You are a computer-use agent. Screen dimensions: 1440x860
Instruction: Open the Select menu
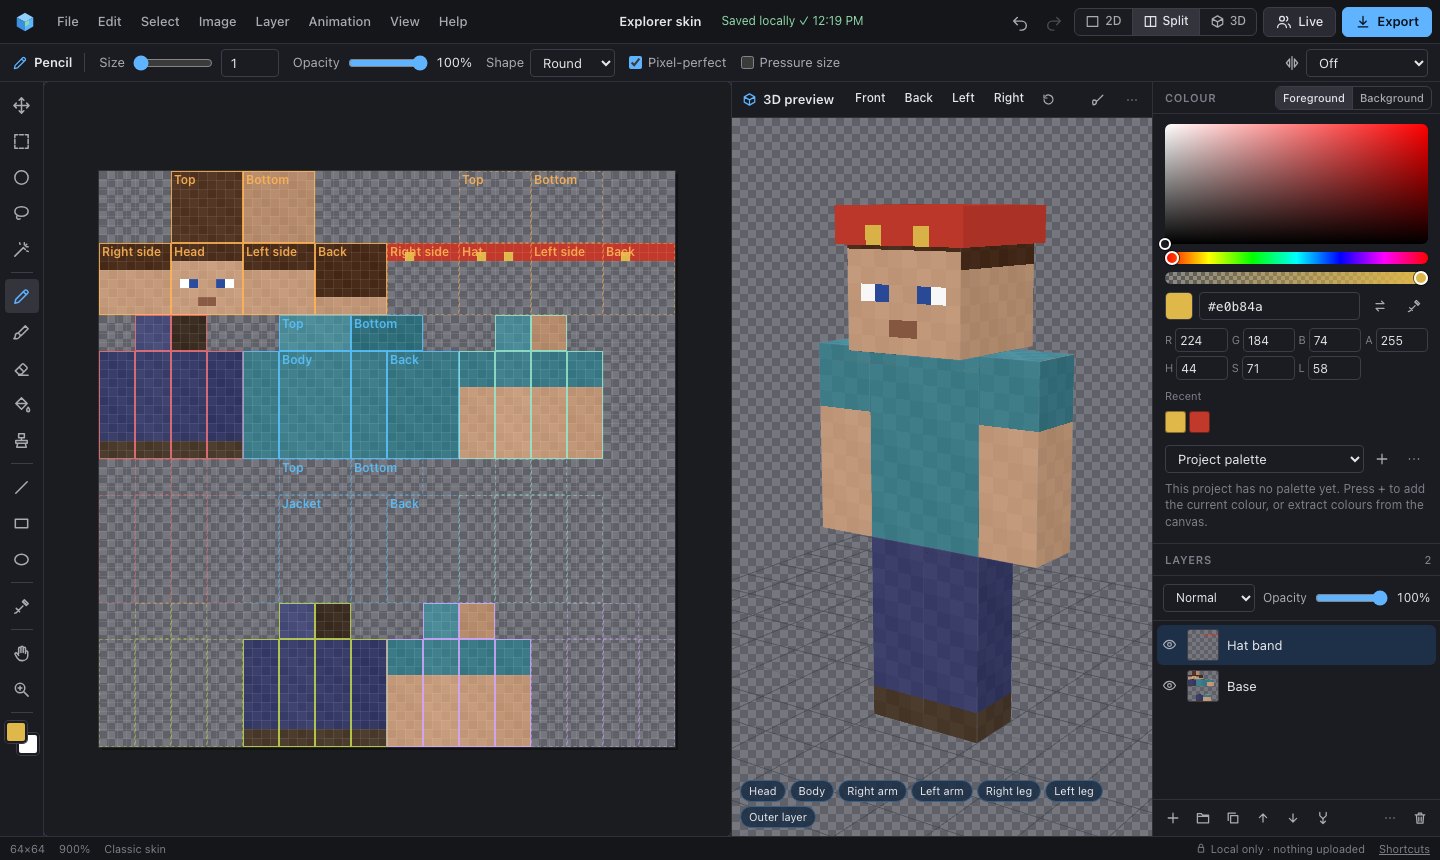tap(160, 21)
